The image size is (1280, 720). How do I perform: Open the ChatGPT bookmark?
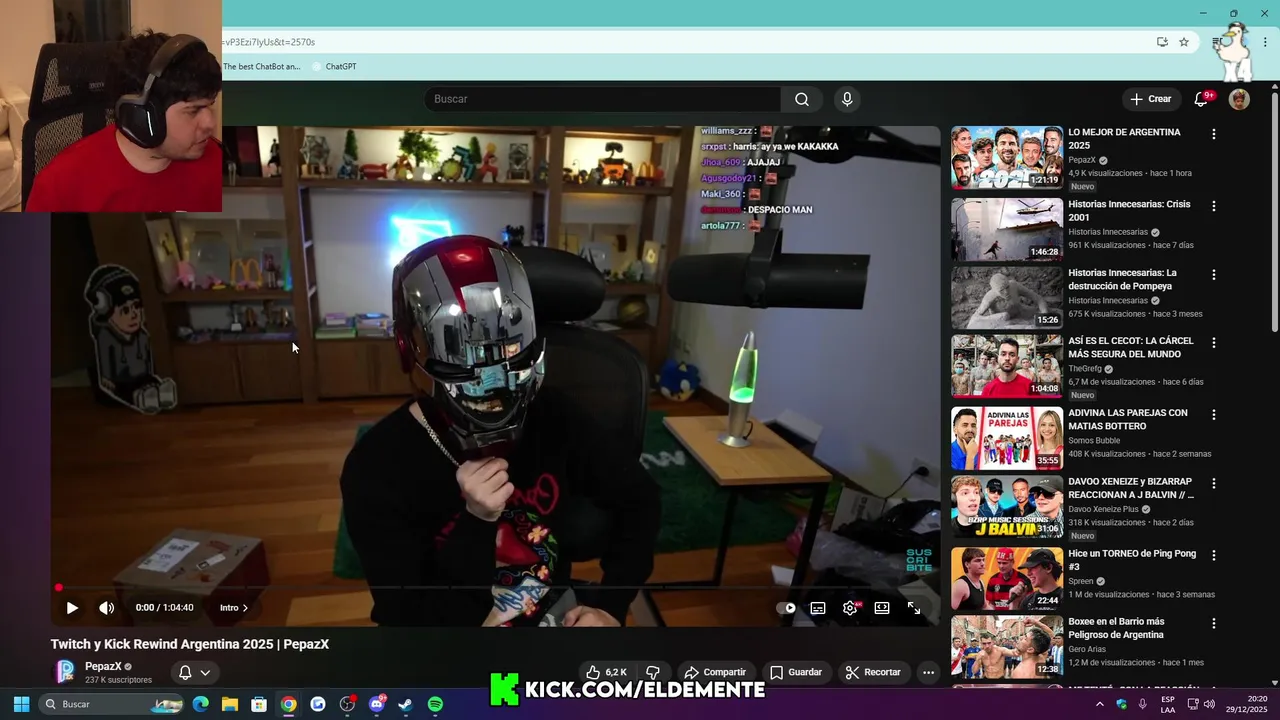coord(334,67)
